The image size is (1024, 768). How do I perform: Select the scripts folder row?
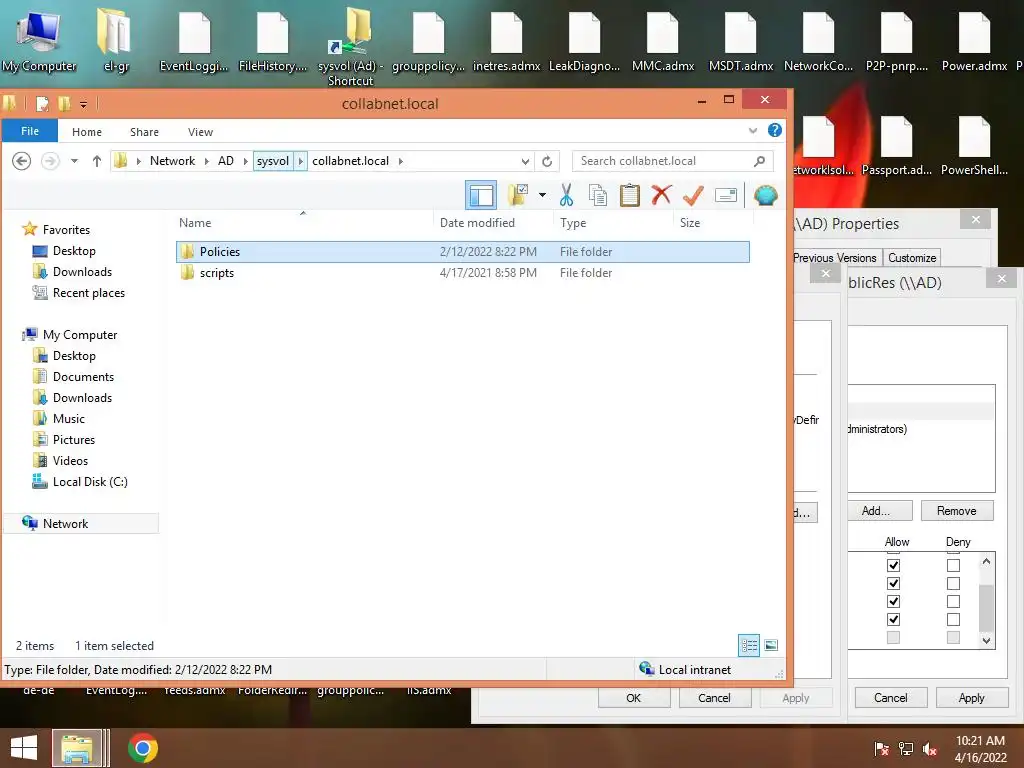click(x=462, y=273)
